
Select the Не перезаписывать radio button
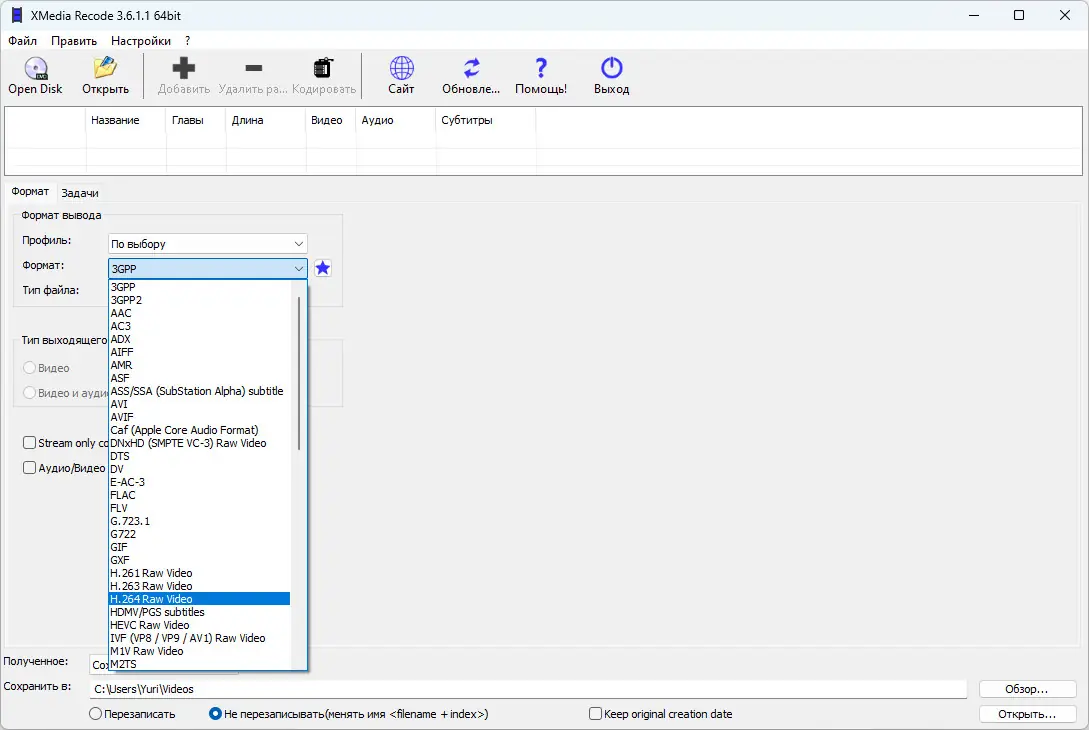215,713
